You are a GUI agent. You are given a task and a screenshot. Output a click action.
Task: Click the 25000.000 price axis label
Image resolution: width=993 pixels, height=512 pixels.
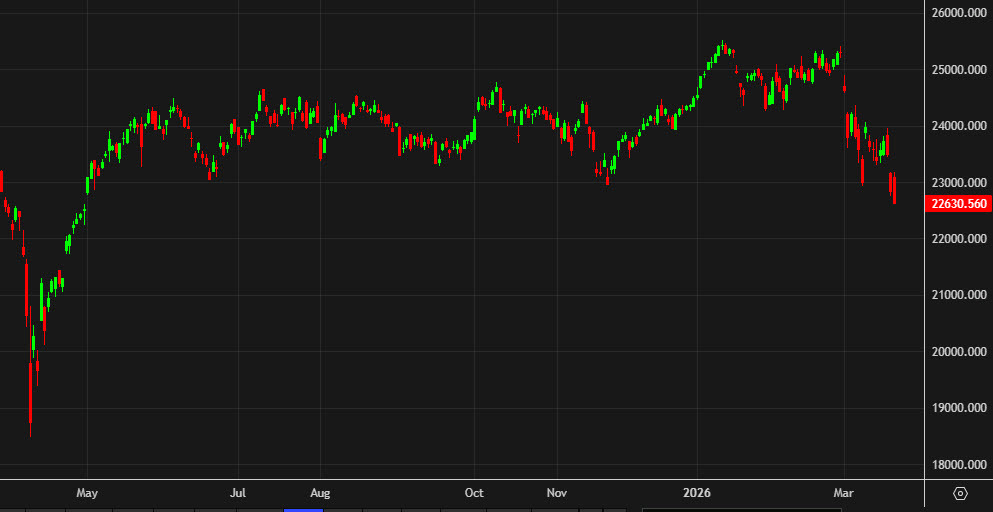click(x=959, y=69)
